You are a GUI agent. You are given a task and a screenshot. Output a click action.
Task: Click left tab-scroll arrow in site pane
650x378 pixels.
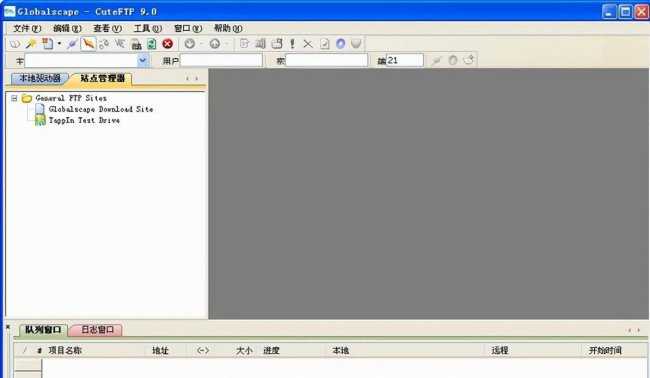click(x=188, y=78)
